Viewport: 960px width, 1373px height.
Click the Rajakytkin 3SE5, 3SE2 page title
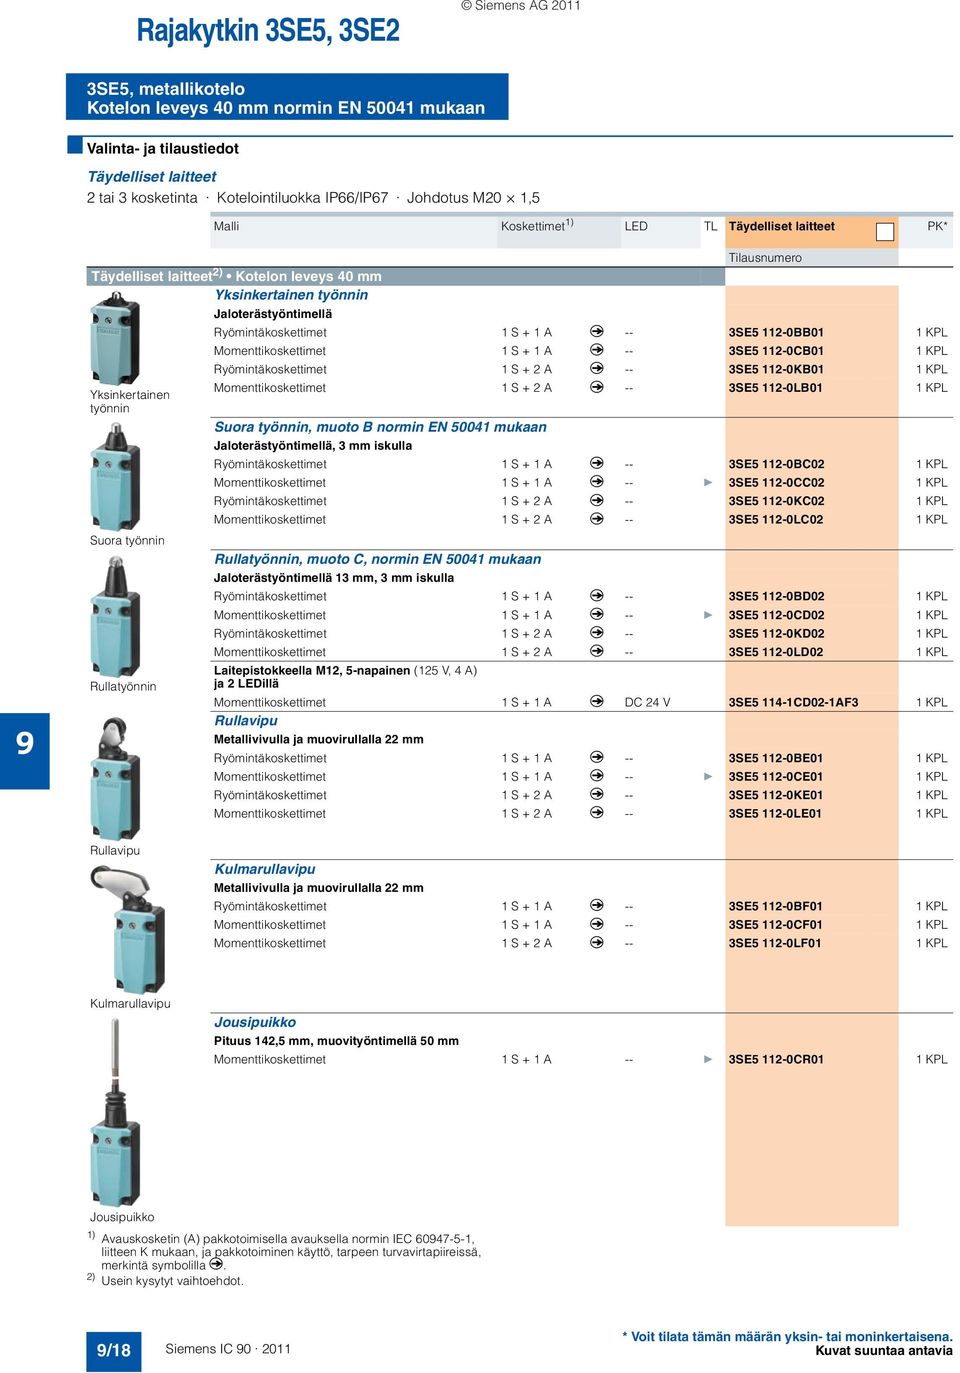268,30
